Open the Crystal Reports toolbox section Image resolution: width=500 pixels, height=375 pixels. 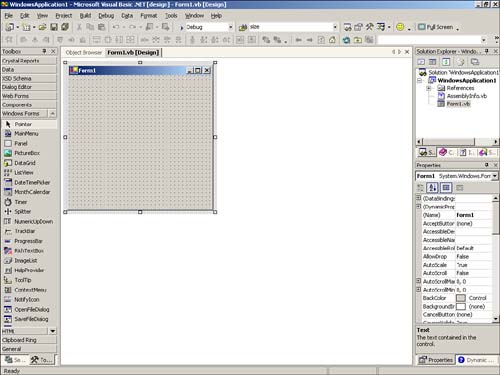tap(29, 61)
